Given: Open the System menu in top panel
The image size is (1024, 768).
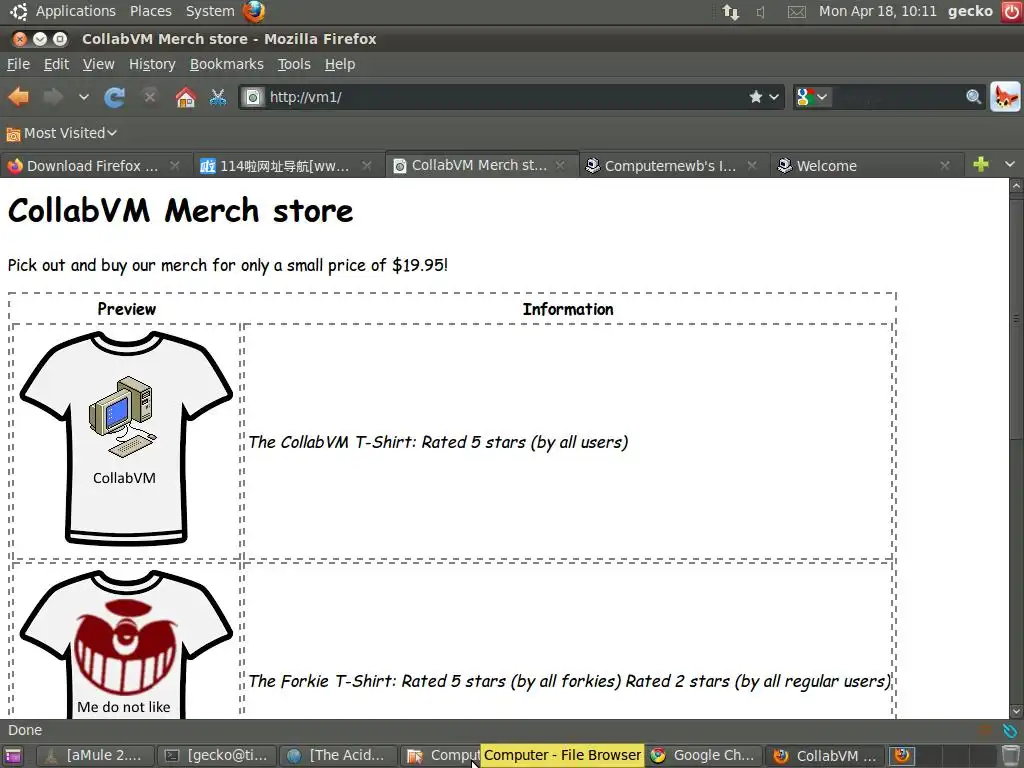Looking at the screenshot, I should pos(210,11).
